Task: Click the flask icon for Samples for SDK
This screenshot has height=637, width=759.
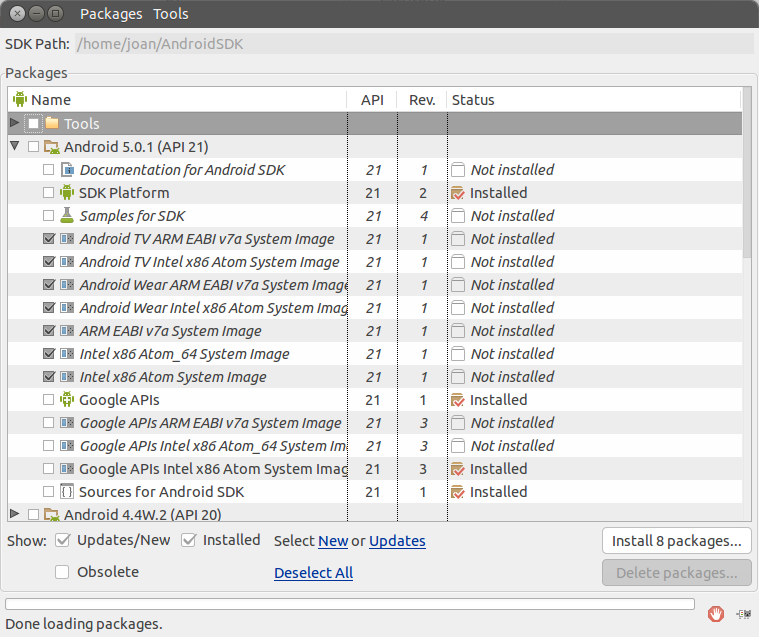Action: 67,215
